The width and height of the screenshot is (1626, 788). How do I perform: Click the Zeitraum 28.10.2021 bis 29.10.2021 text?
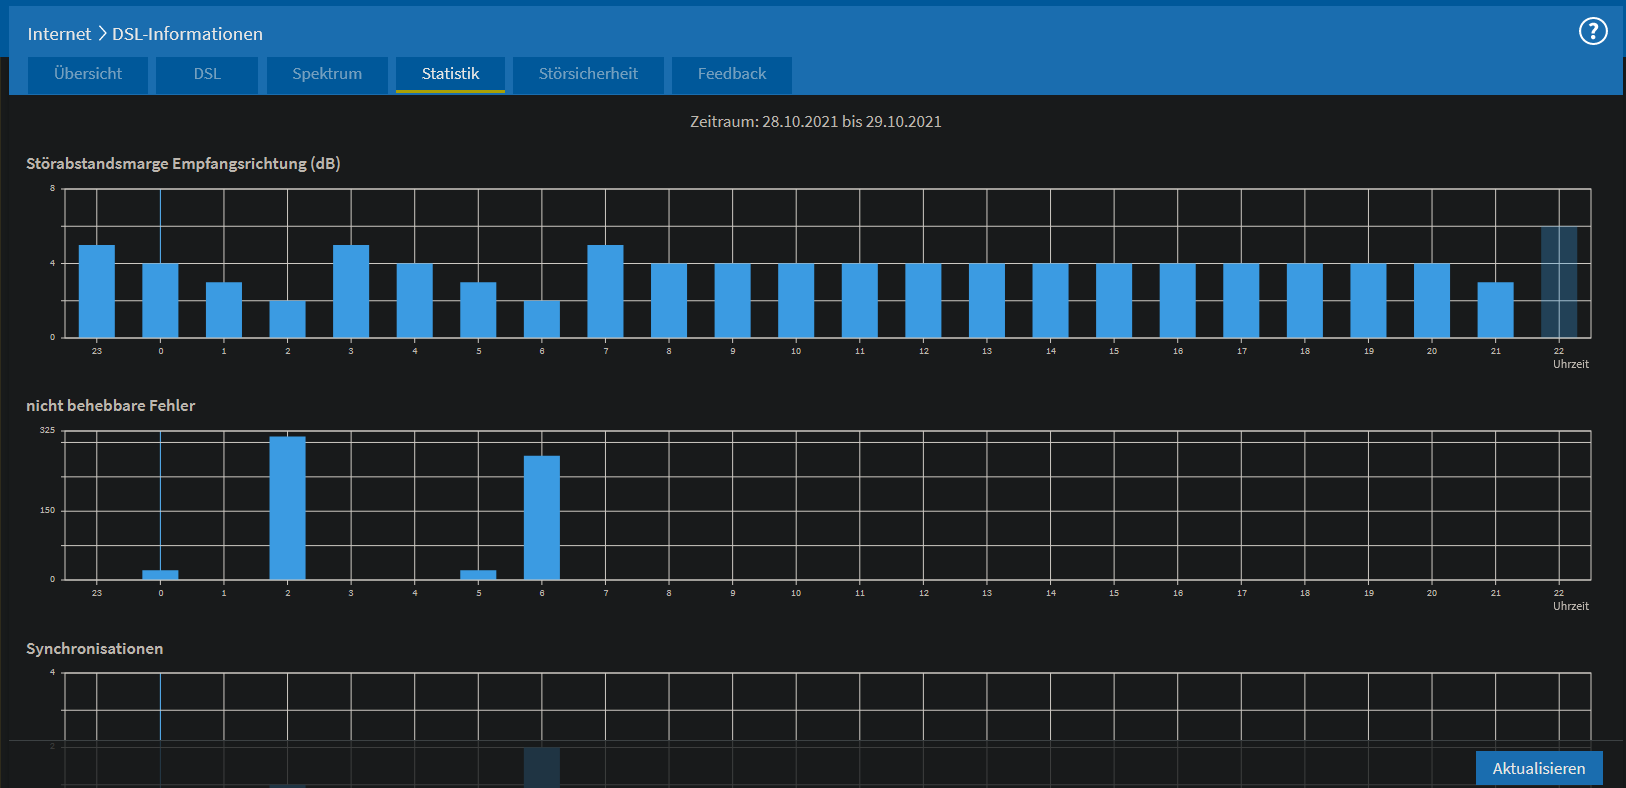tap(816, 121)
